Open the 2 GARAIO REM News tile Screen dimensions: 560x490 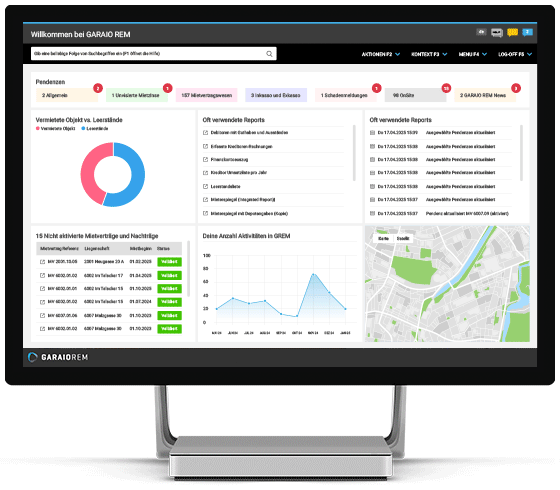tap(485, 95)
